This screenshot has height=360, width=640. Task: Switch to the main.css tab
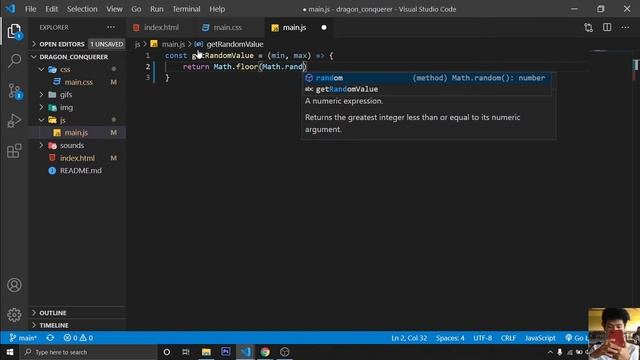coord(228,27)
